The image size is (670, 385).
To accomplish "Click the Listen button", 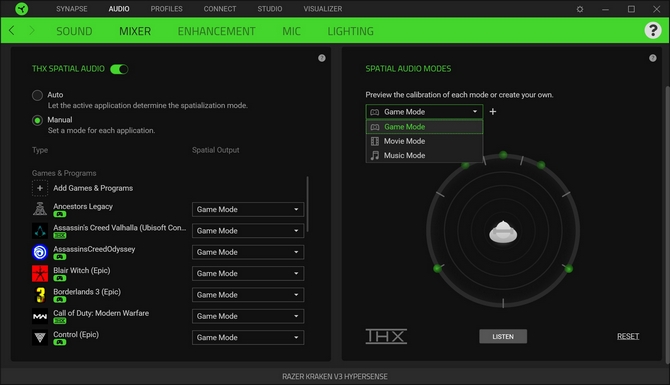I will (x=503, y=336).
